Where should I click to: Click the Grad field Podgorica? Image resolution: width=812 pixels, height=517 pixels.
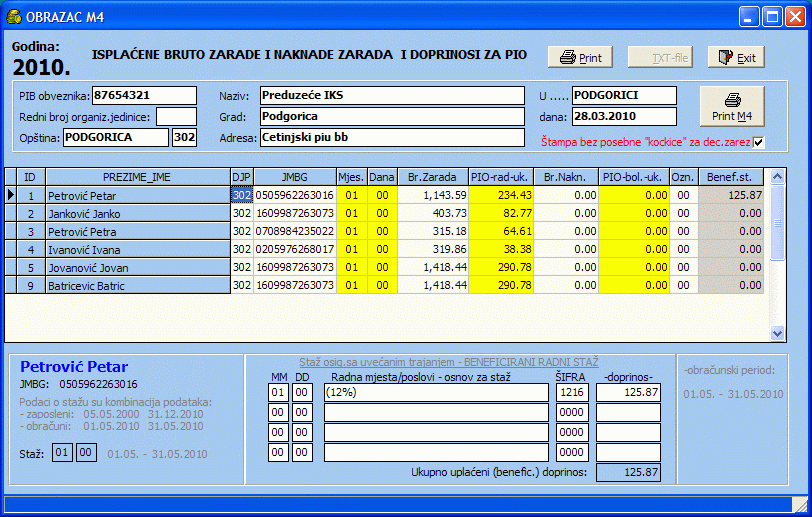(392, 117)
